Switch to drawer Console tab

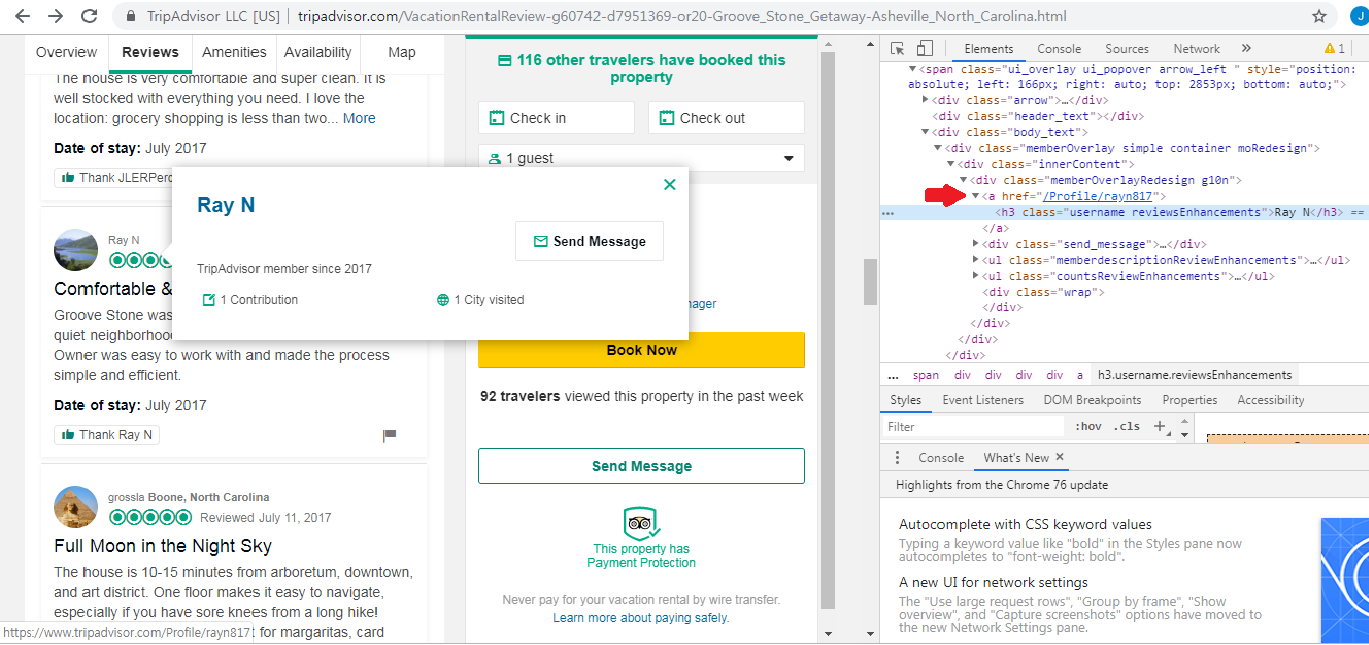941,458
